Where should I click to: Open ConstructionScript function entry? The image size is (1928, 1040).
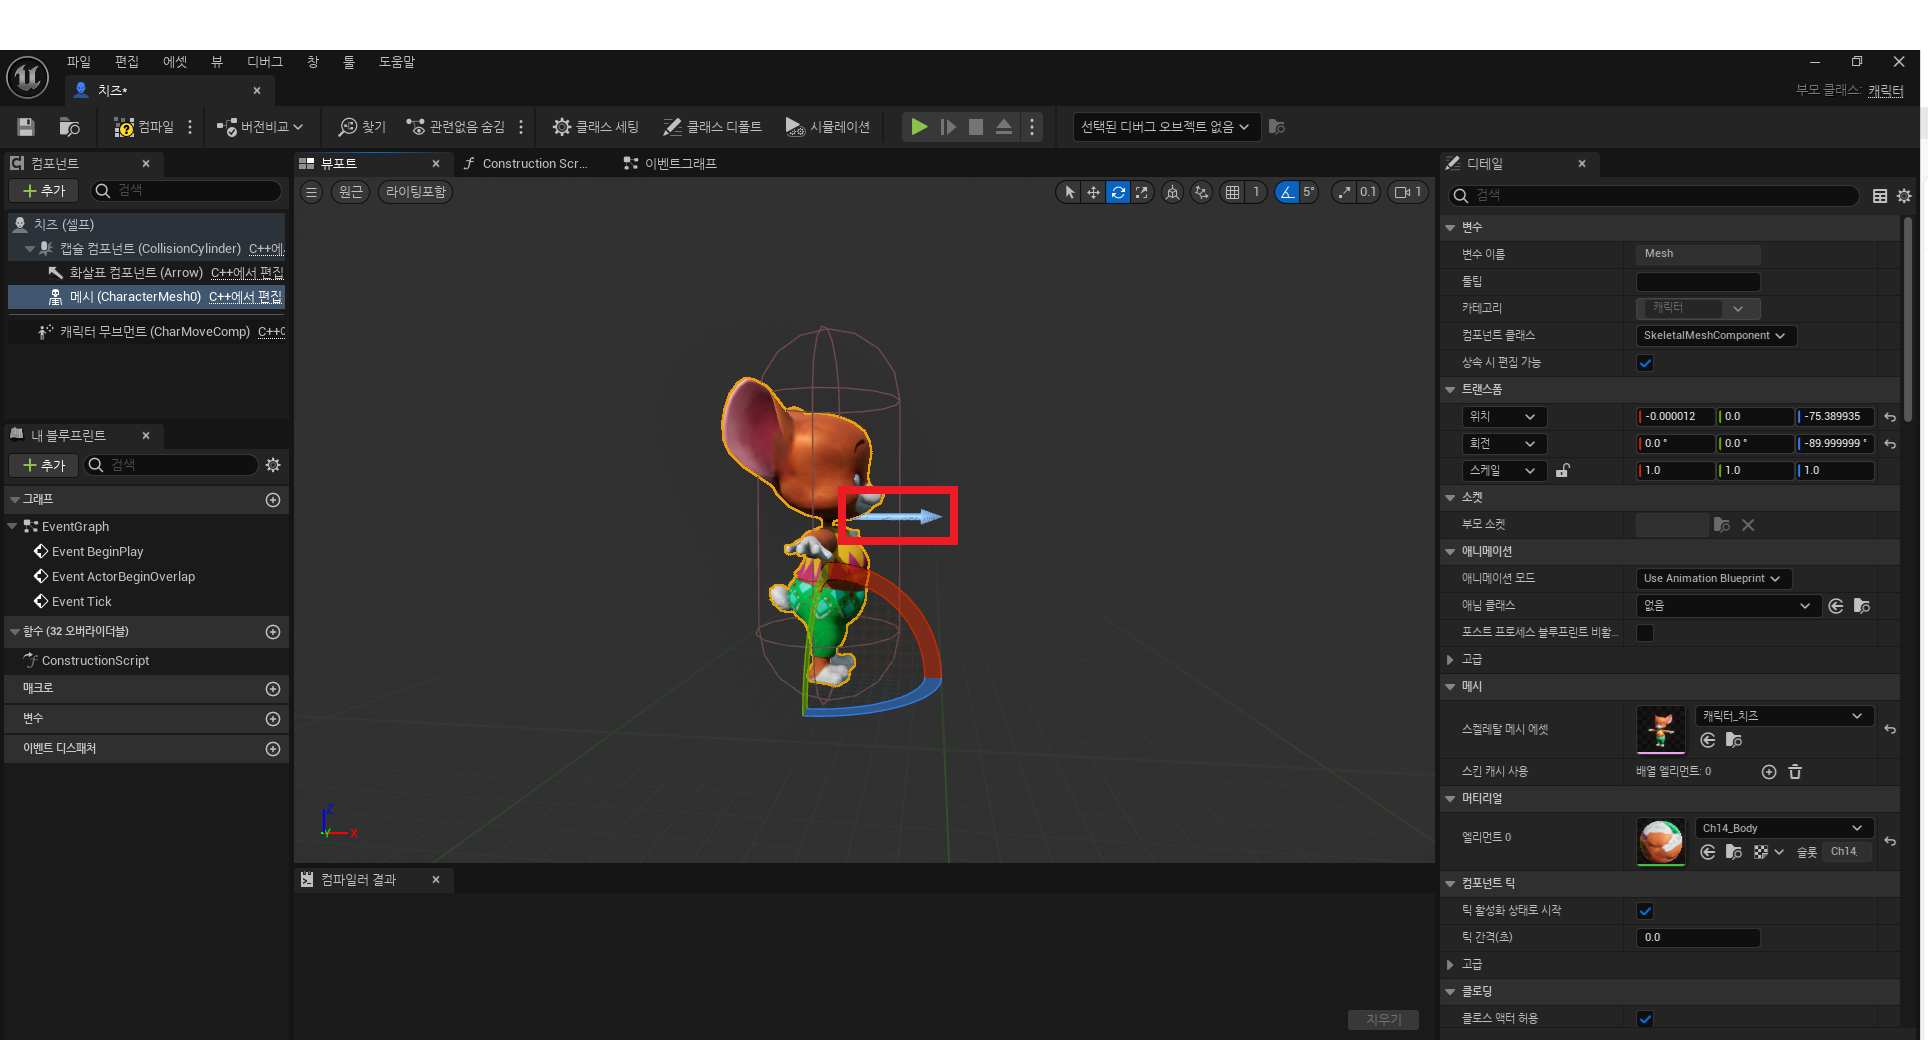(x=95, y=661)
